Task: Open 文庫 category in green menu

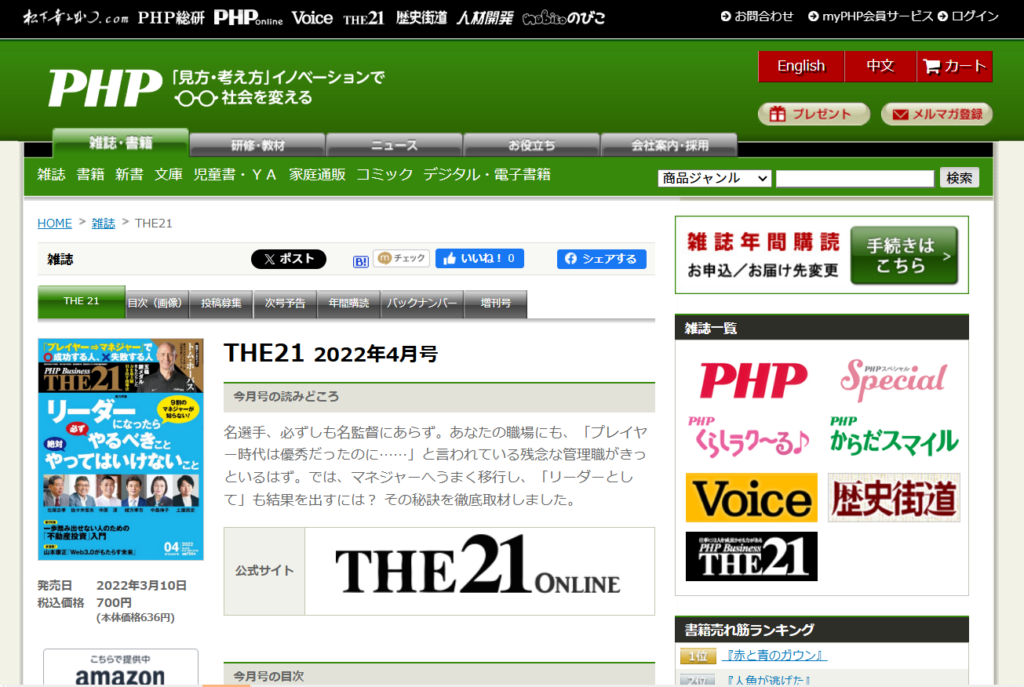Action: pyautogui.click(x=168, y=174)
